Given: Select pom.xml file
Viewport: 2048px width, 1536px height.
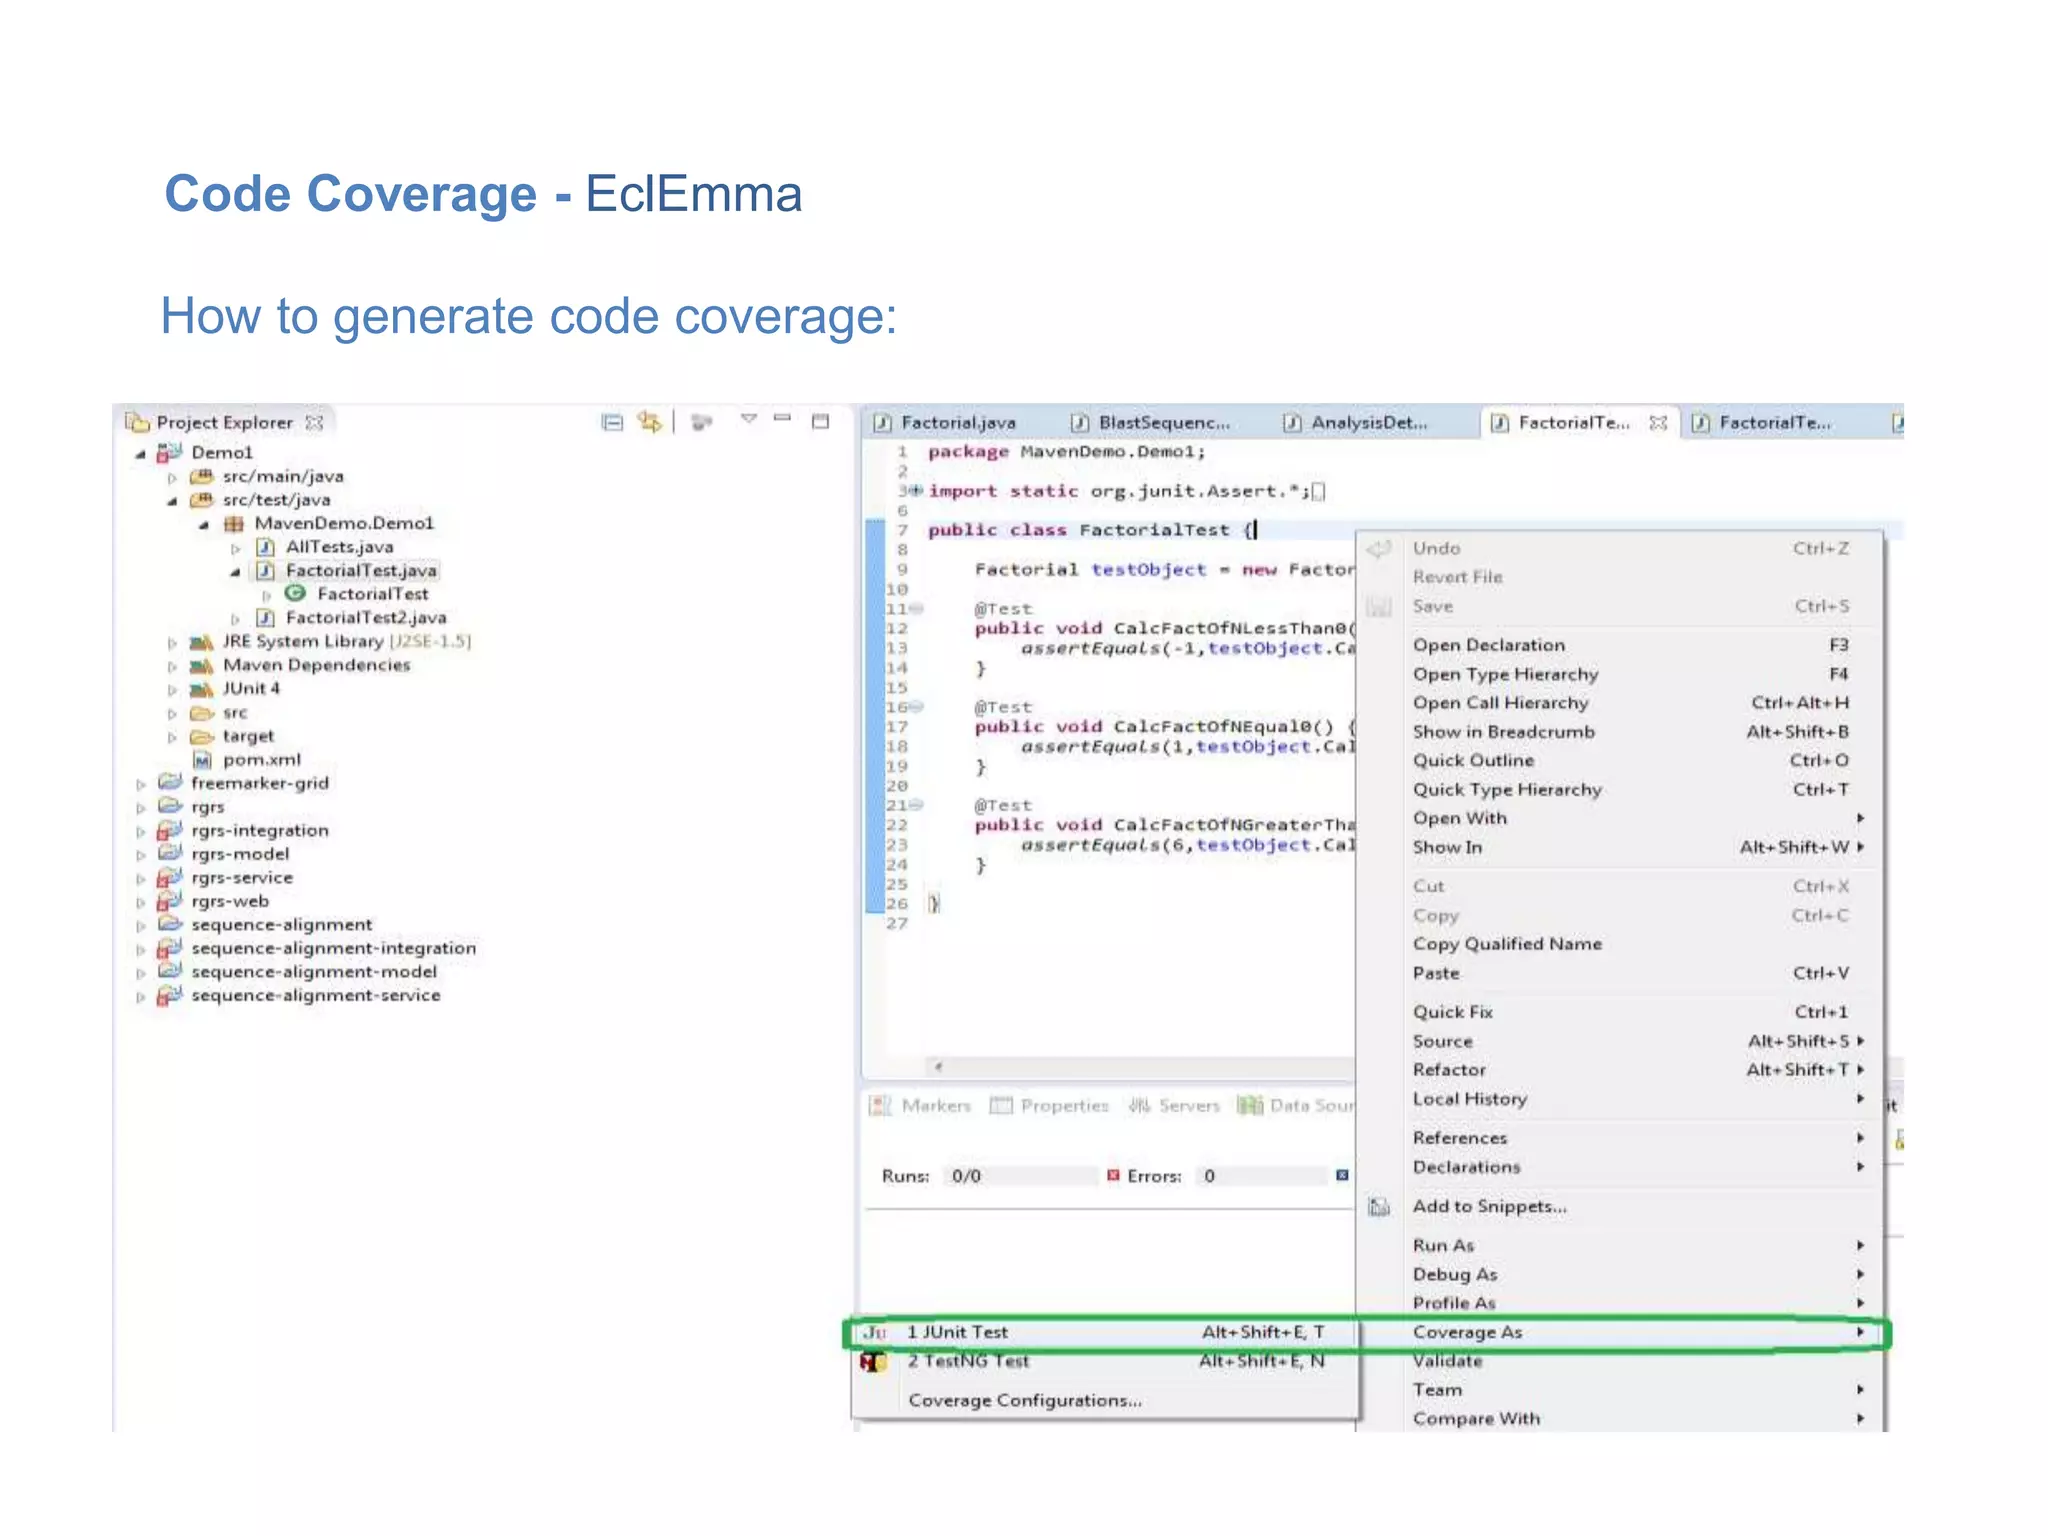Looking at the screenshot, I should [262, 760].
